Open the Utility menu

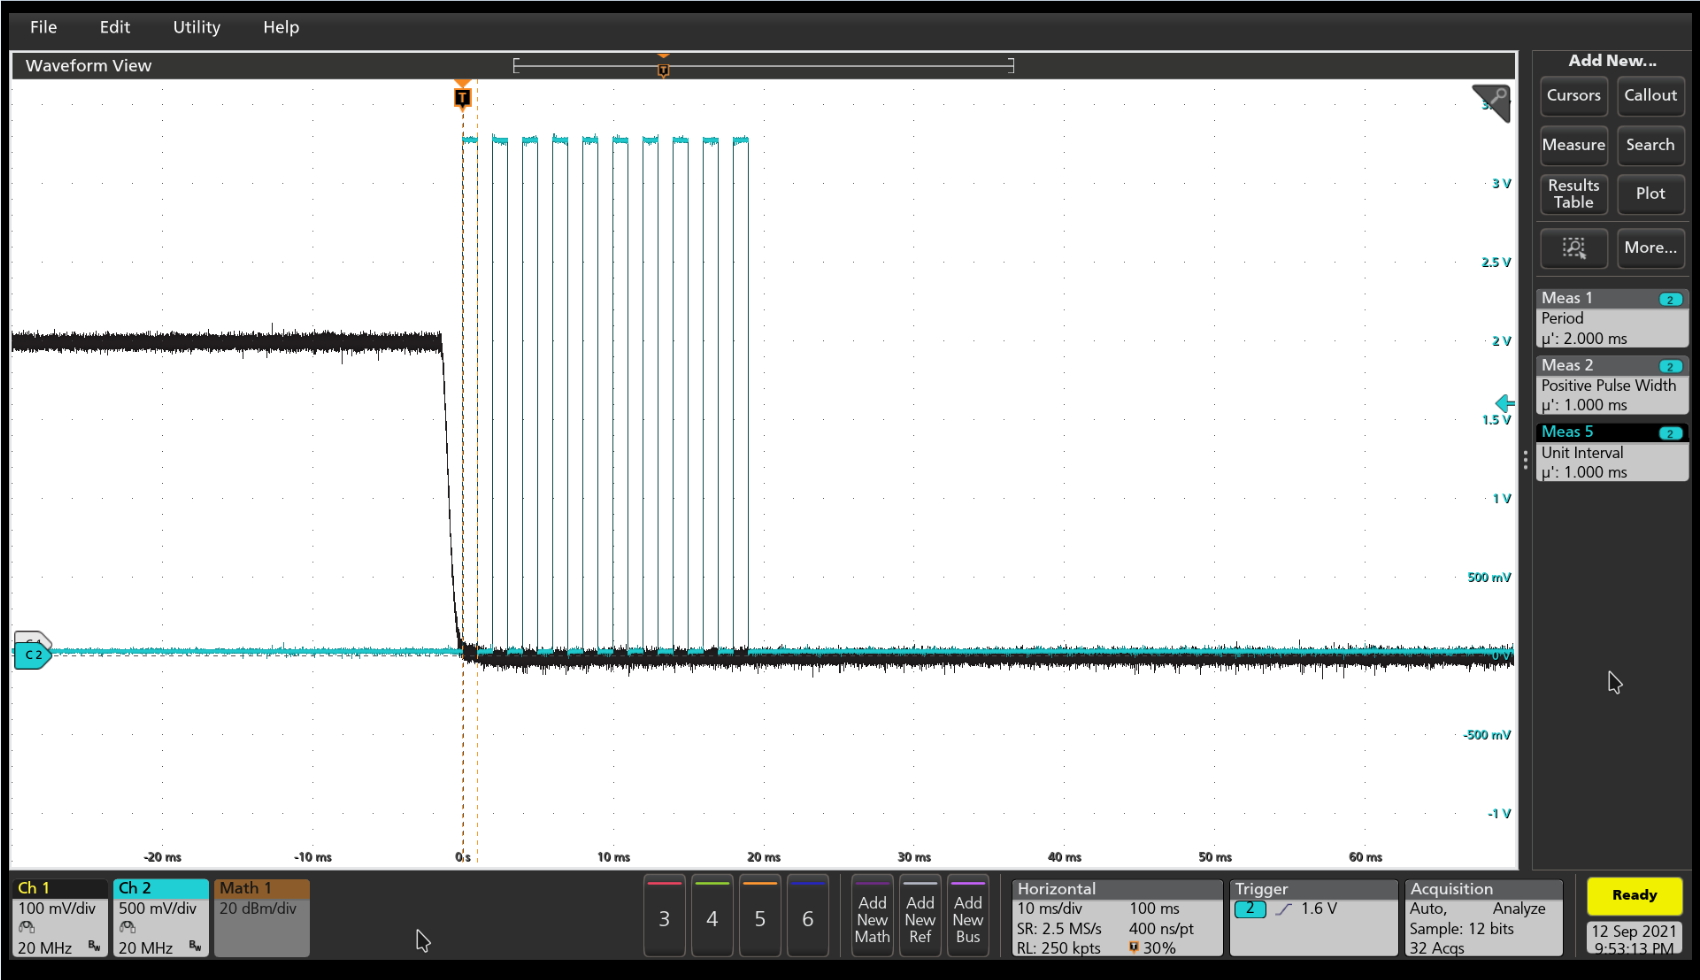pos(196,27)
